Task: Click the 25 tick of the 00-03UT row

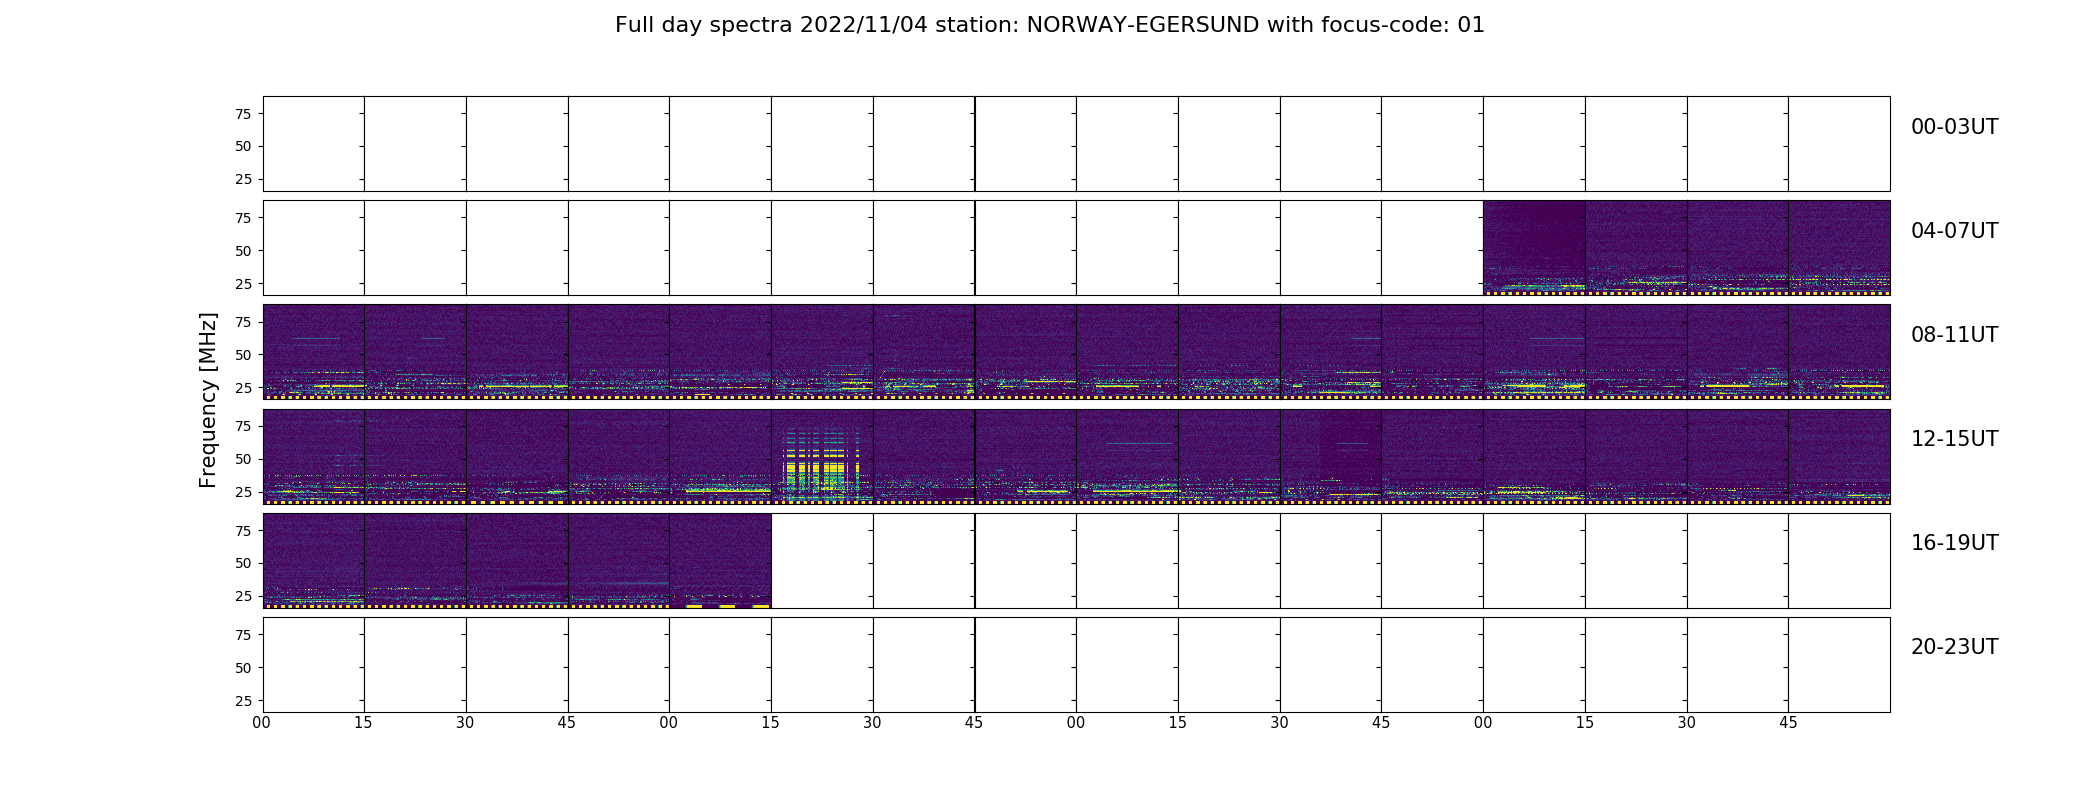Action: [x=243, y=179]
